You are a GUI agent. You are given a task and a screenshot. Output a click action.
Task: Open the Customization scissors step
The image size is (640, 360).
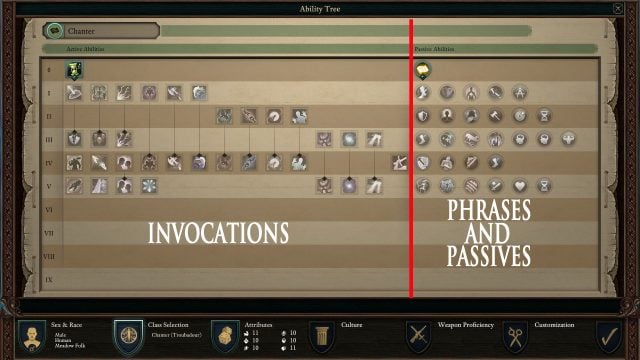pos(515,337)
